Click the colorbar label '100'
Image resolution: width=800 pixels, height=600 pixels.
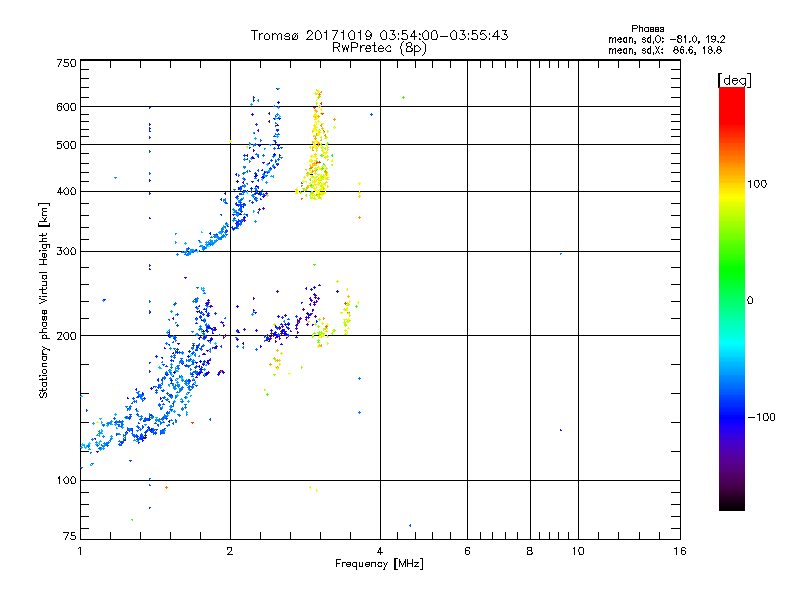pos(757,184)
